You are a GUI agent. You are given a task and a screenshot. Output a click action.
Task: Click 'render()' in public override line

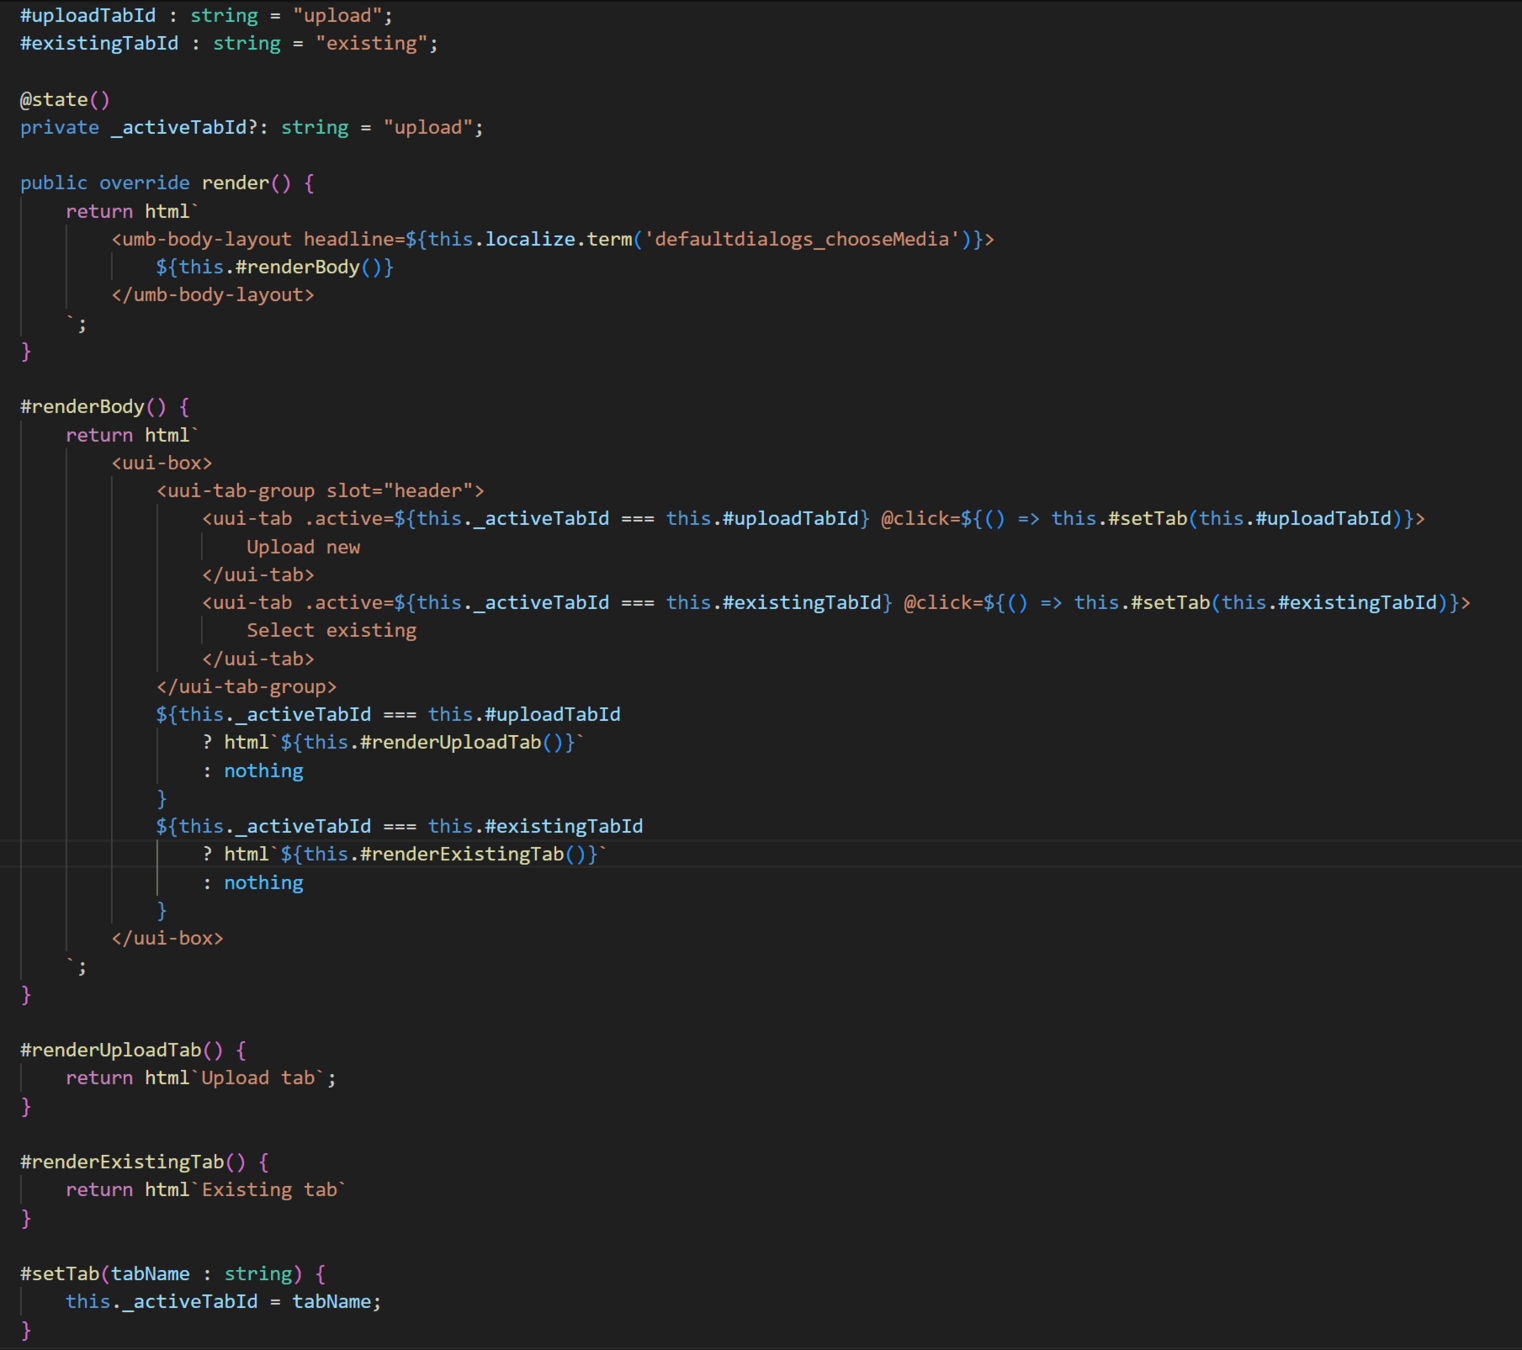click(x=246, y=183)
